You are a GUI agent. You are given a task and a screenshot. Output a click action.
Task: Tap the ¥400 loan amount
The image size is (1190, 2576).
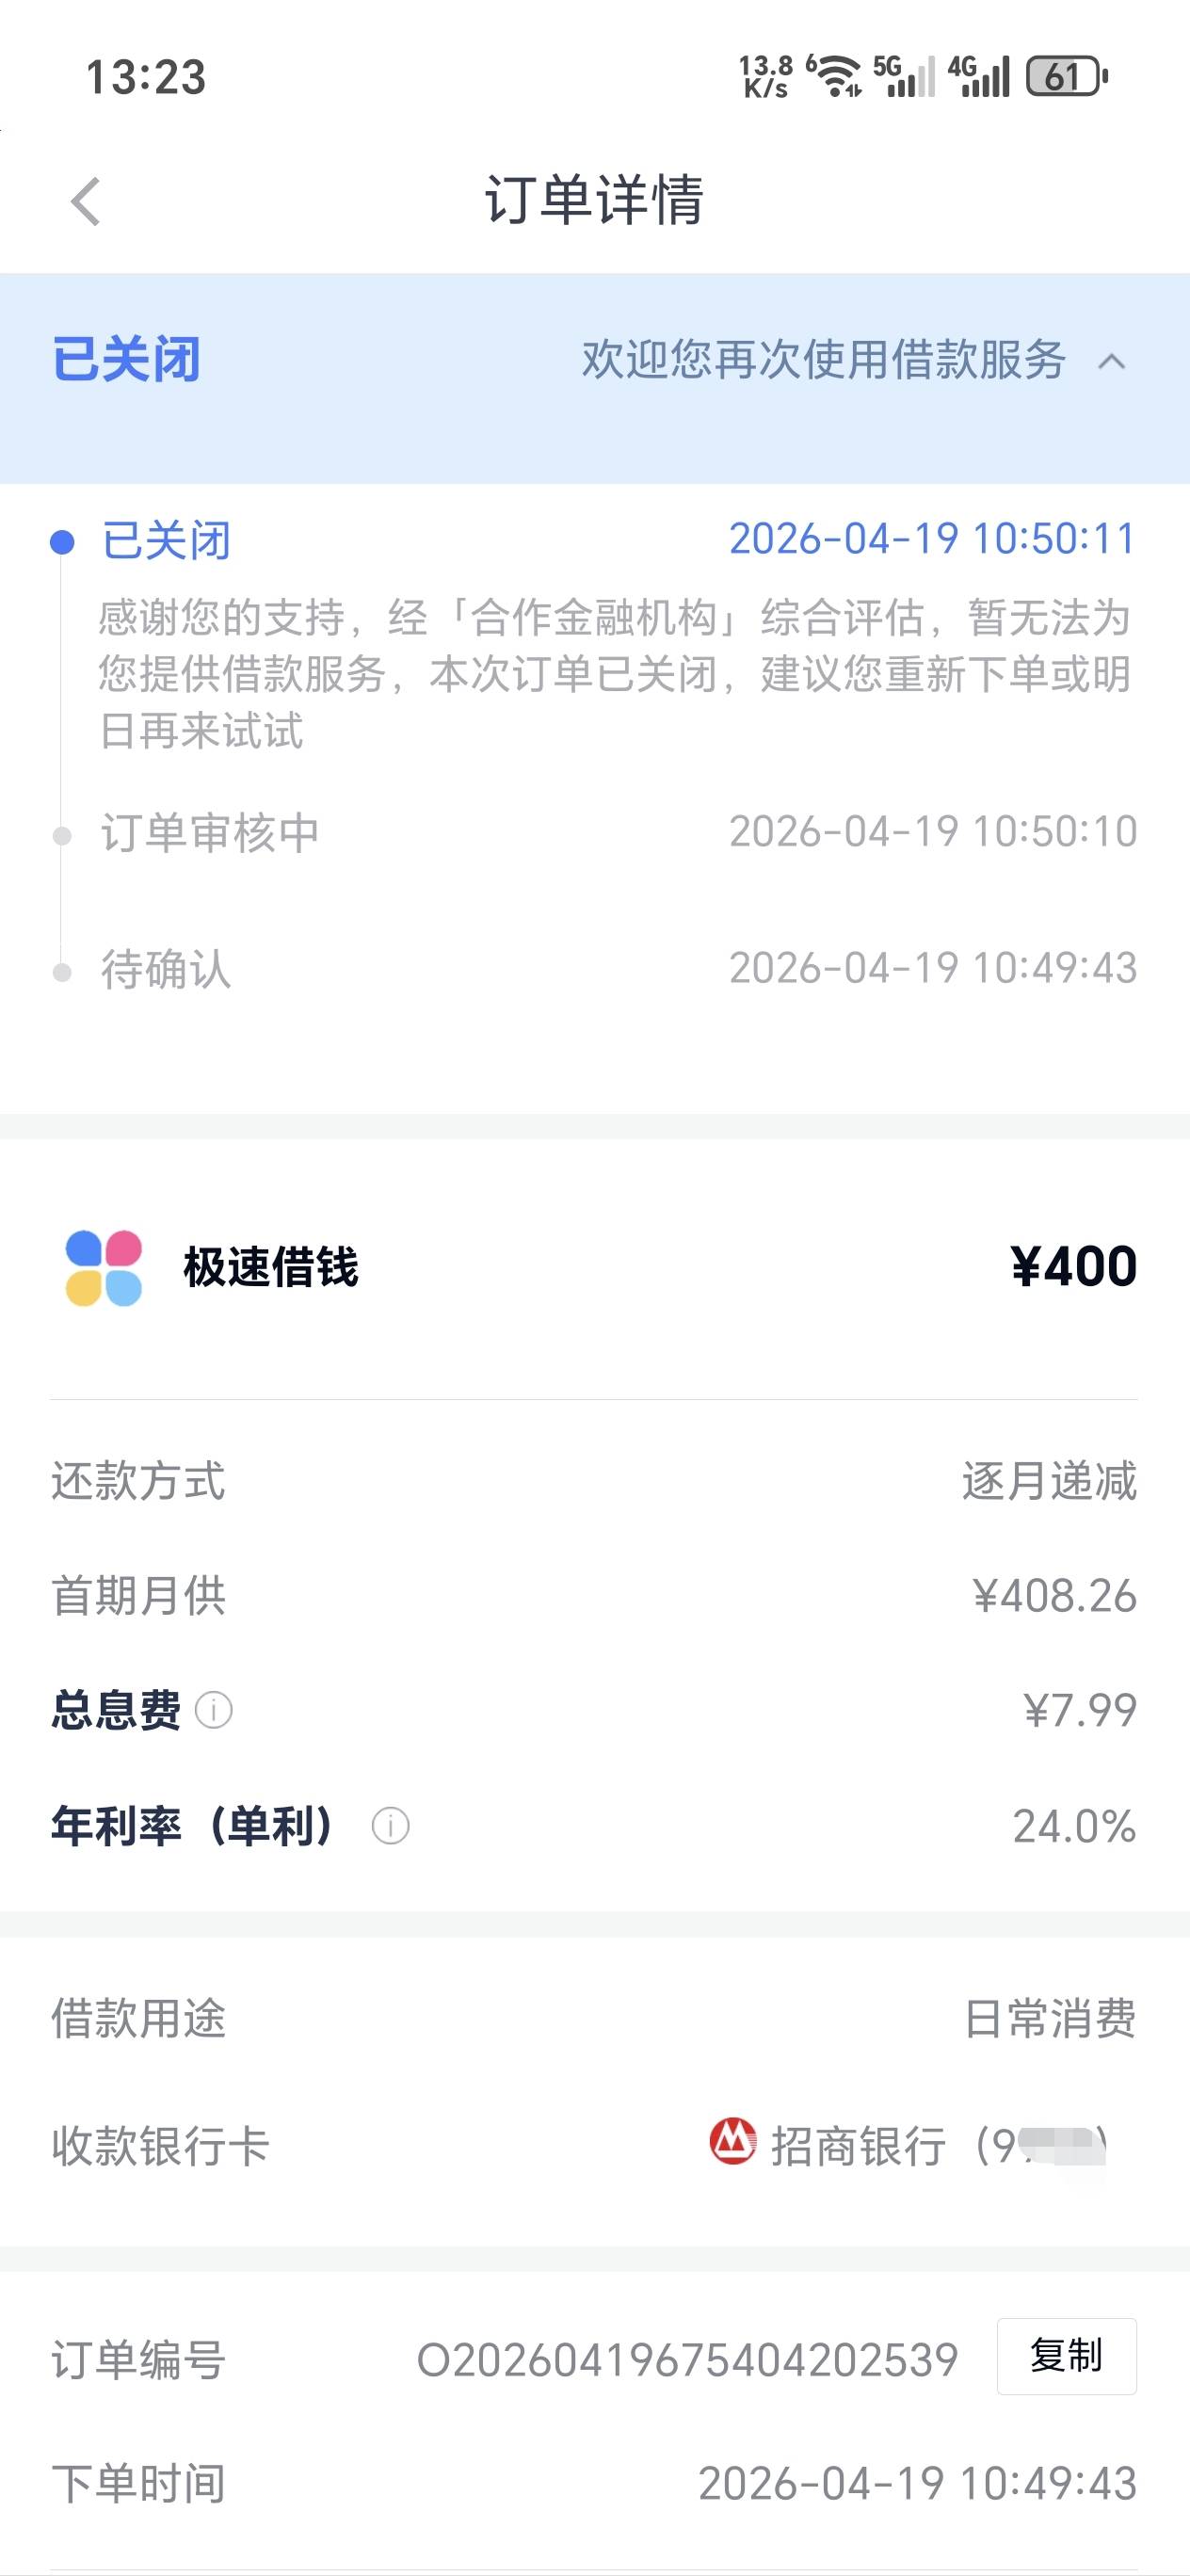(x=1073, y=1267)
